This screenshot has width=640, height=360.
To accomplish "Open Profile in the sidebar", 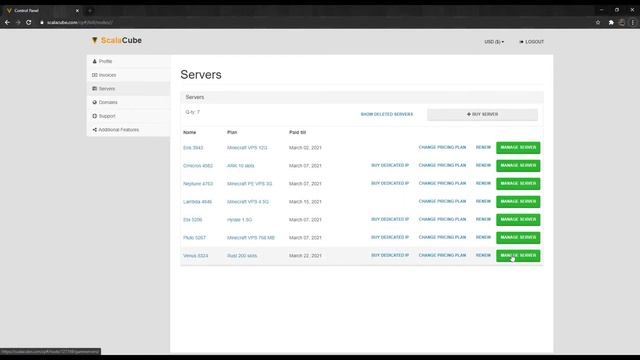I will coord(128,61).
